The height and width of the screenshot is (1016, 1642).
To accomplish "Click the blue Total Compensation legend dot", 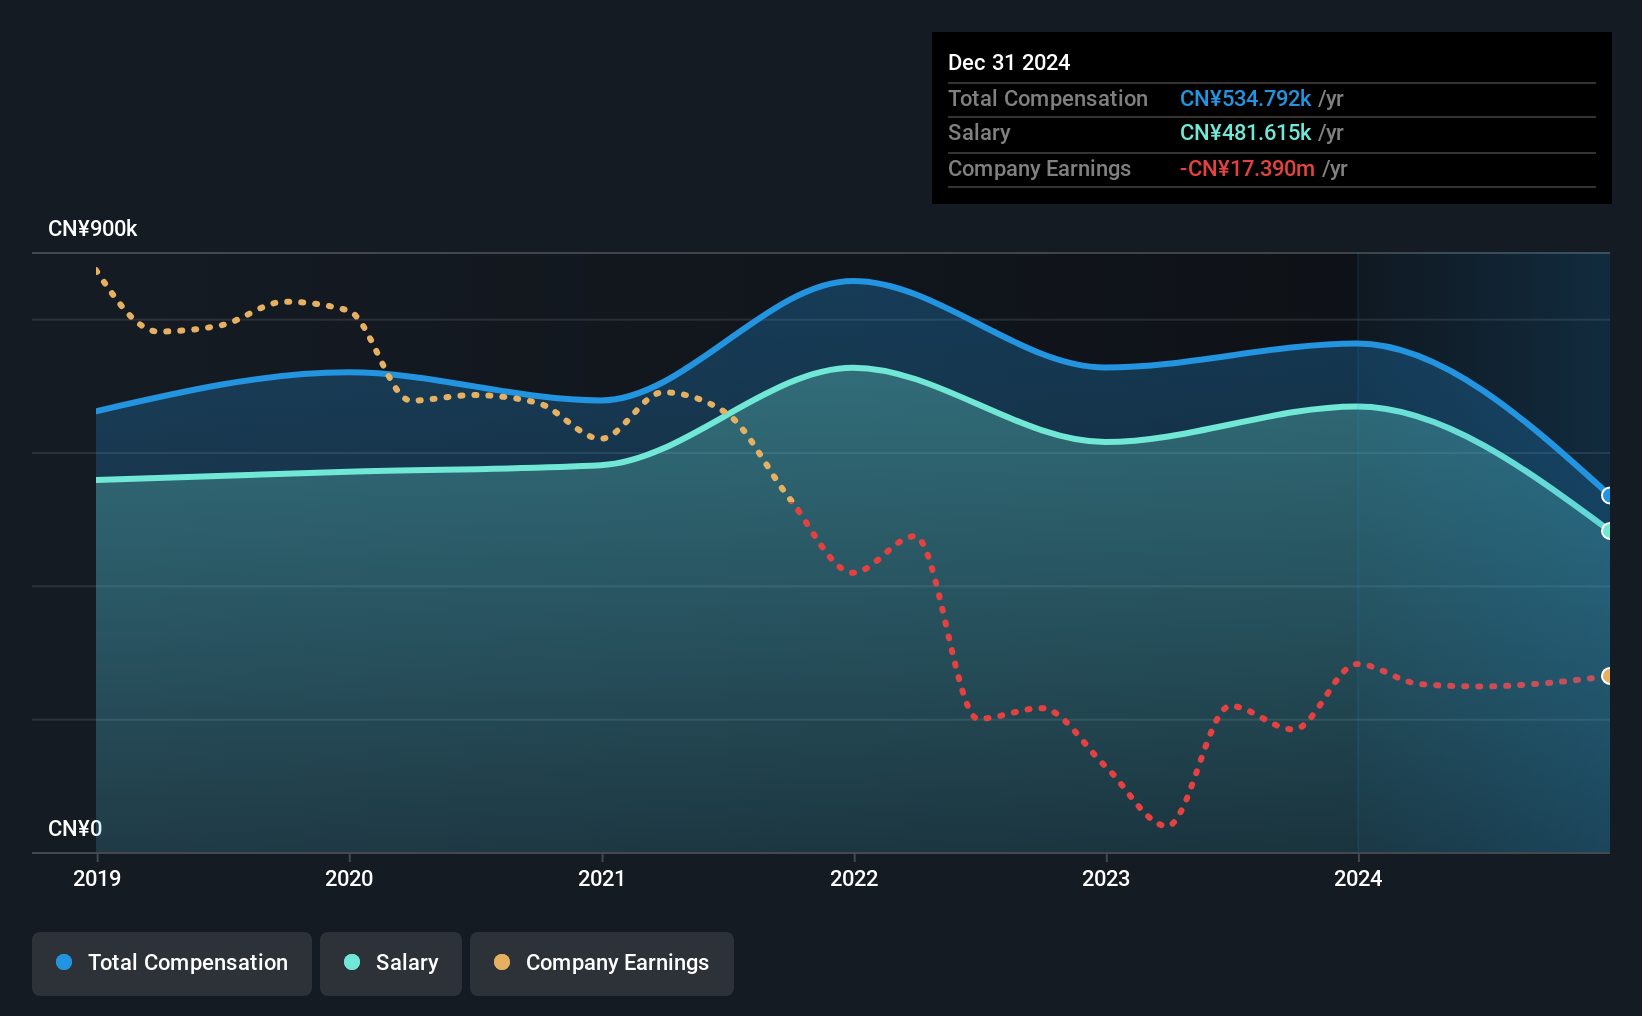I will pos(64,962).
